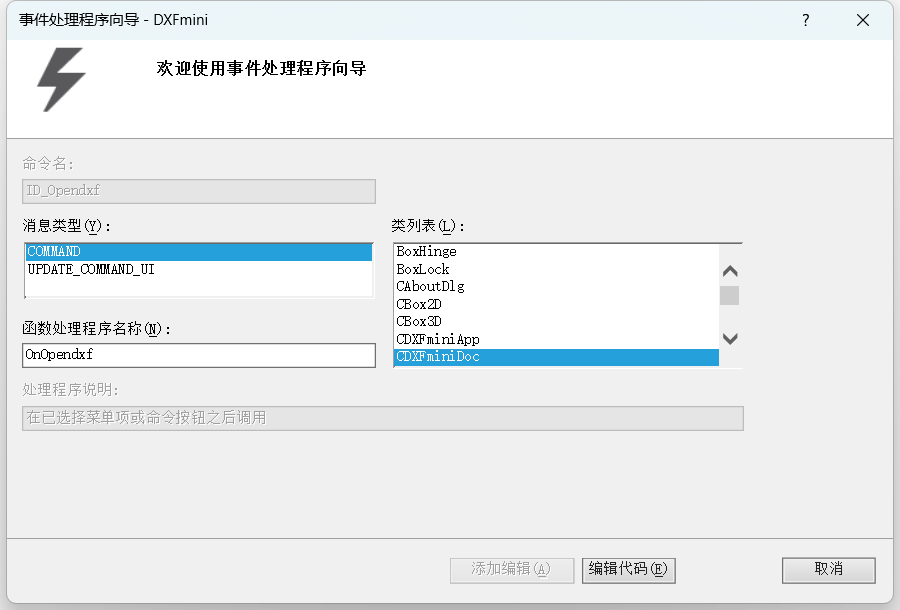
Task: Click the 编辑代码 button
Action: coord(628,570)
